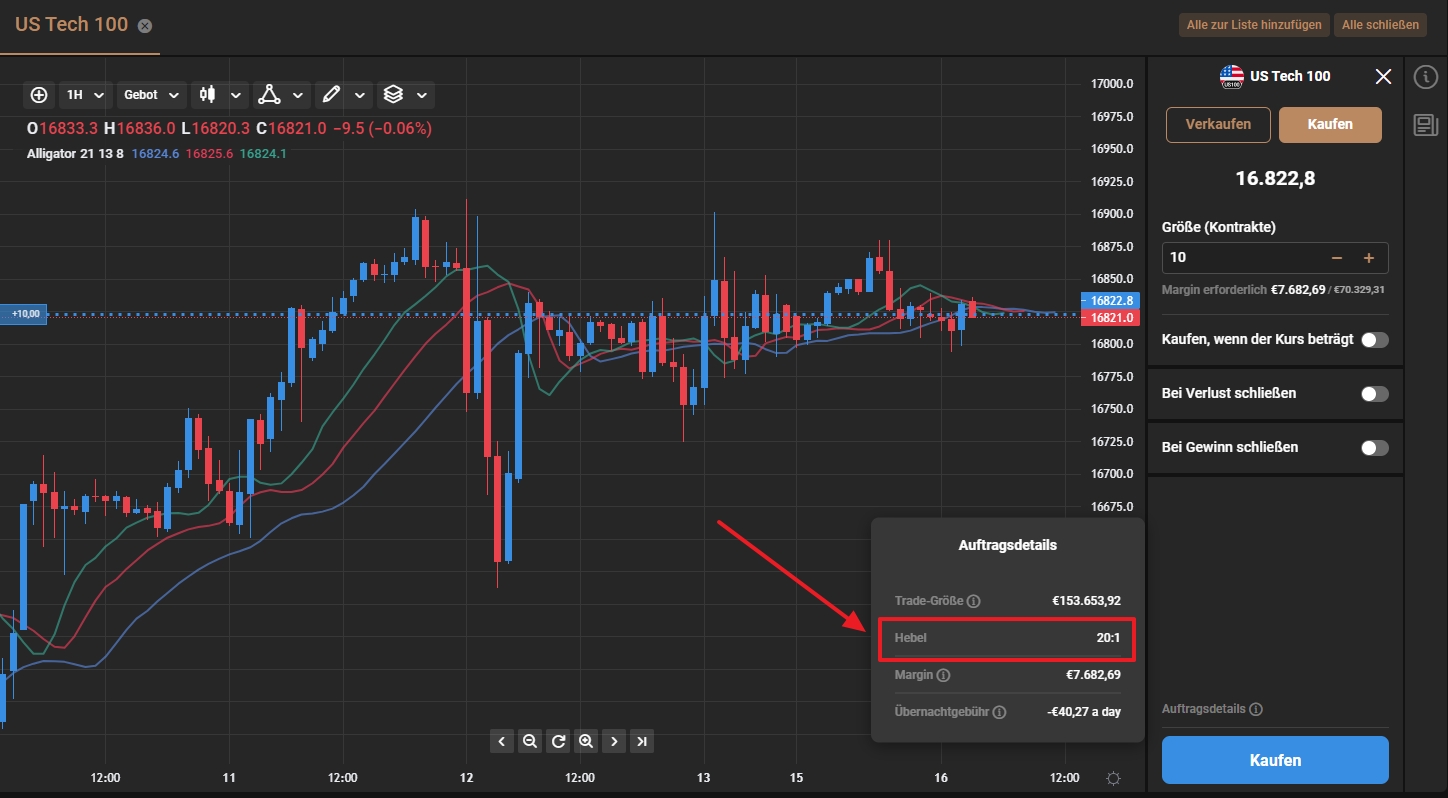Reset the chart view
The image size is (1448, 798).
[x=558, y=741]
